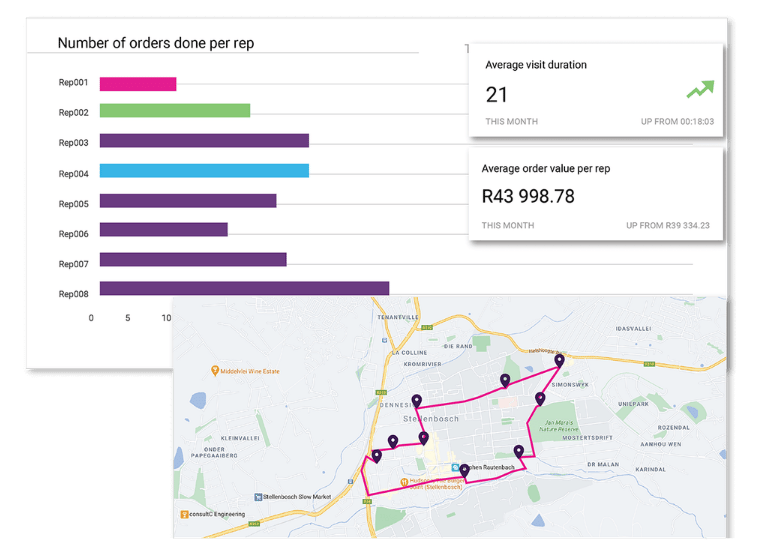Select the green Rep002 bar

[174, 111]
